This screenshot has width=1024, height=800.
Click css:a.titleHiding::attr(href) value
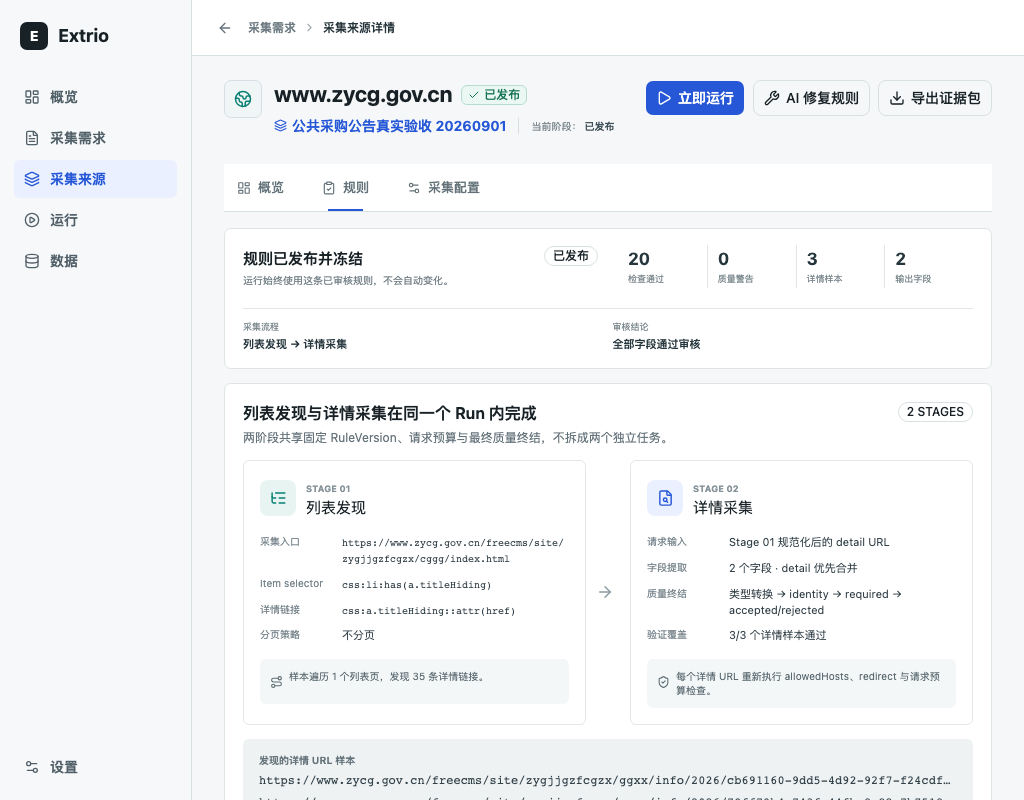click(x=429, y=611)
